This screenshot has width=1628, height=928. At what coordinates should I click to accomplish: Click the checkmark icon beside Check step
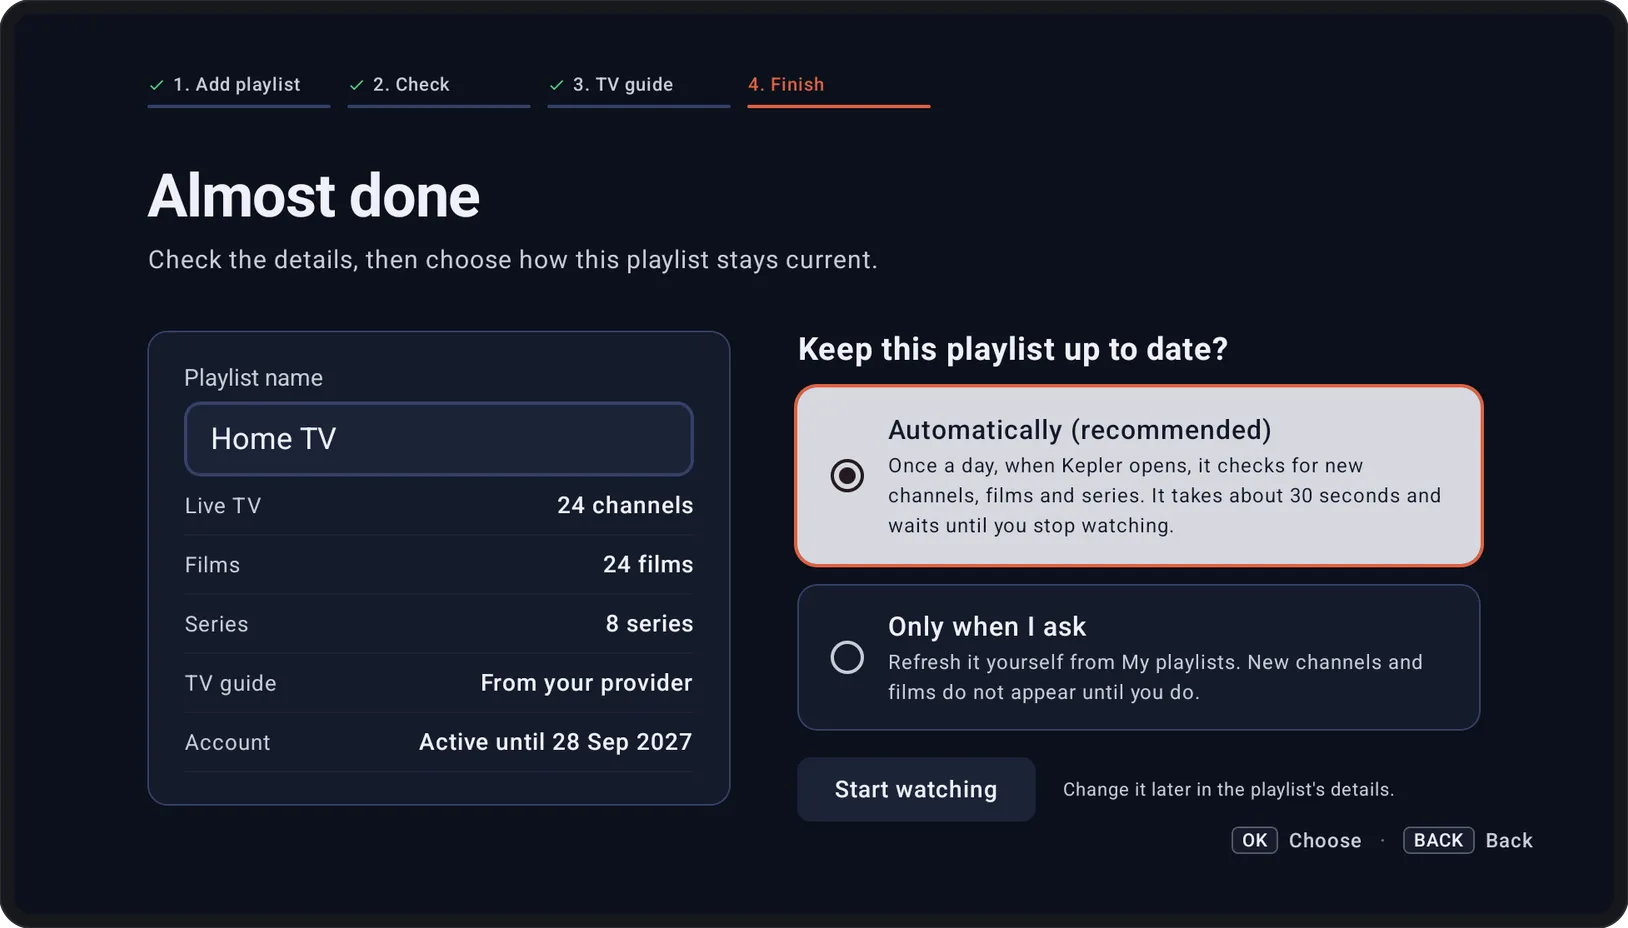(x=356, y=85)
